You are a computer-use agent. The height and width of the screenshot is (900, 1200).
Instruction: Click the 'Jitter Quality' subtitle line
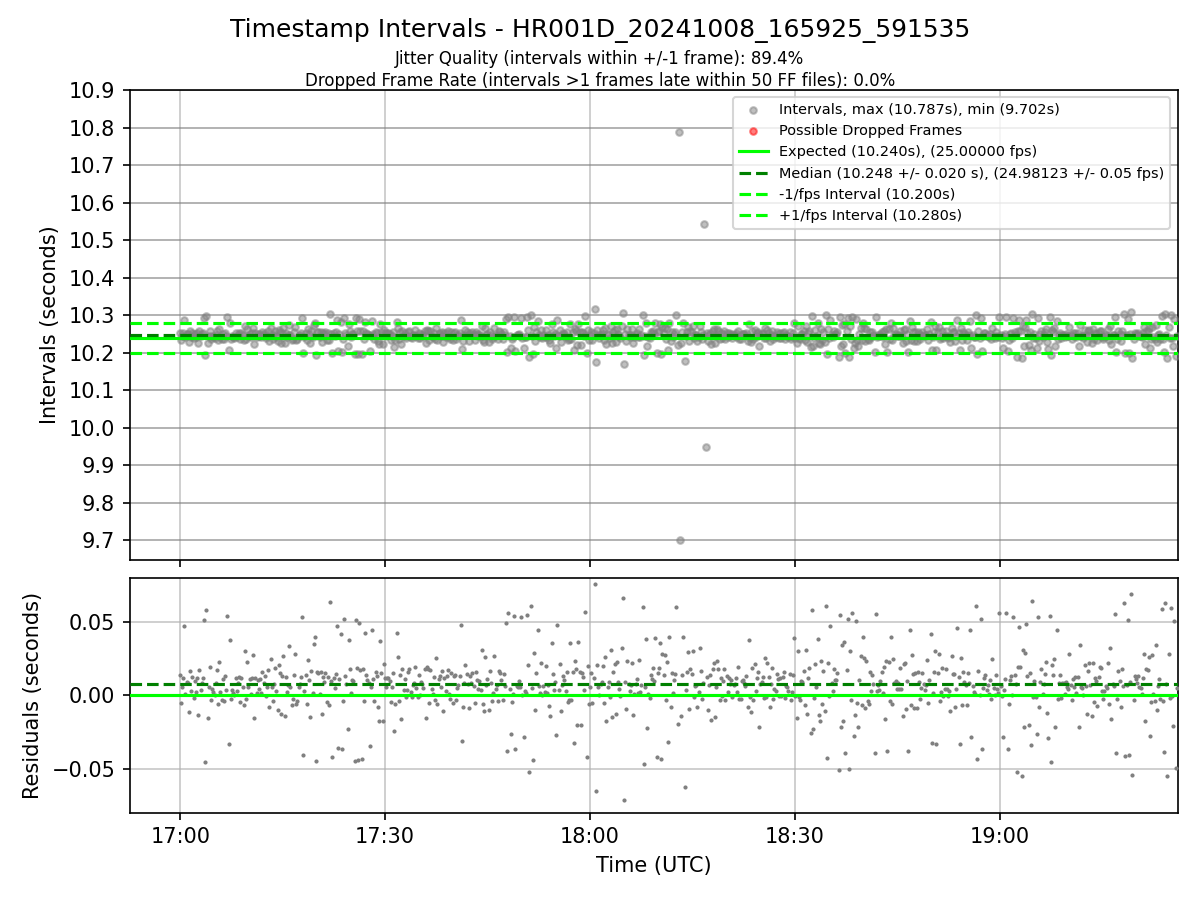[599, 58]
